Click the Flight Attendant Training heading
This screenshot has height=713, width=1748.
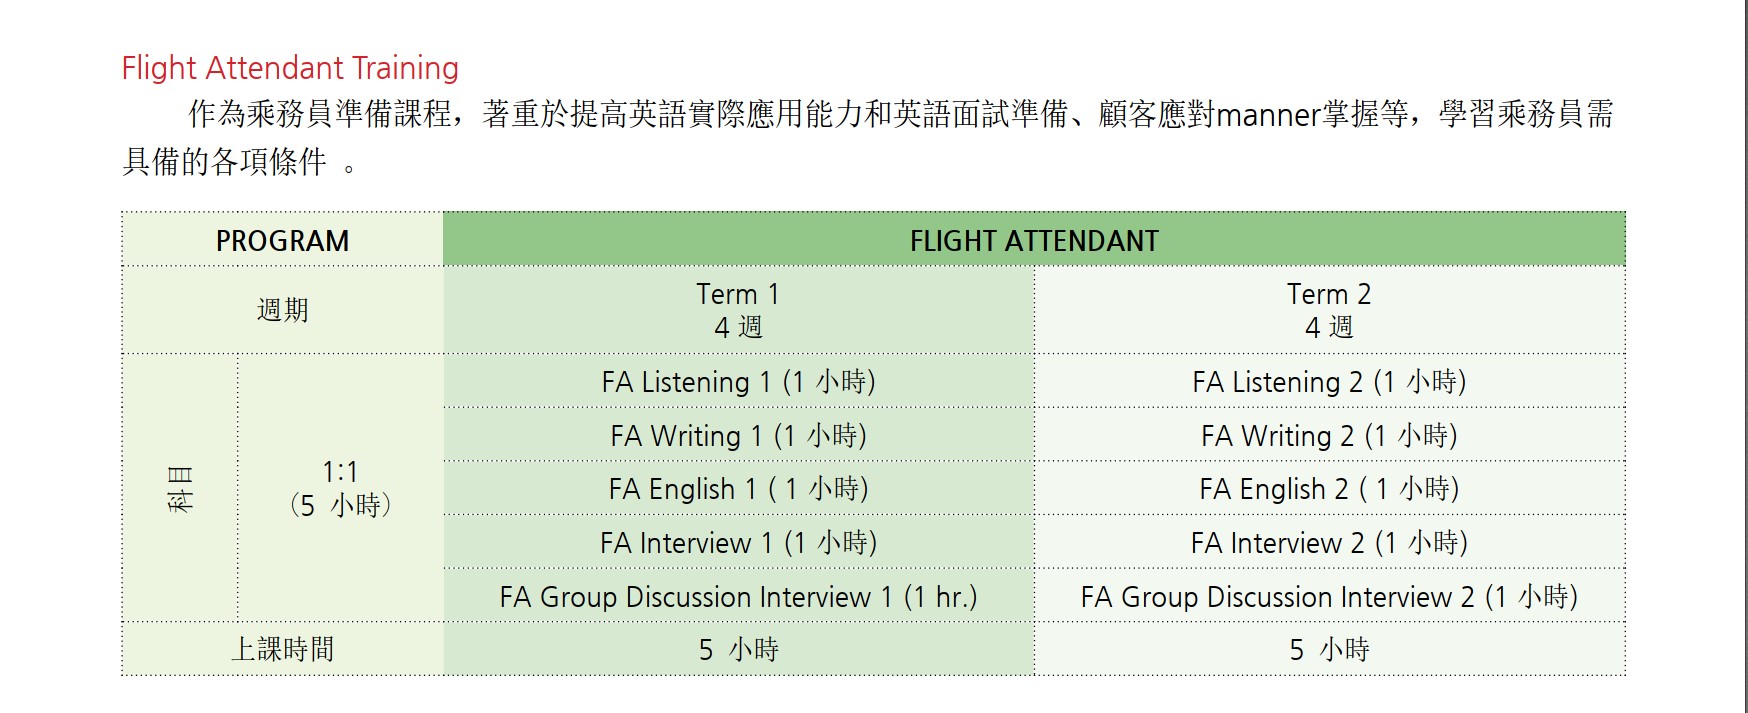click(x=290, y=68)
